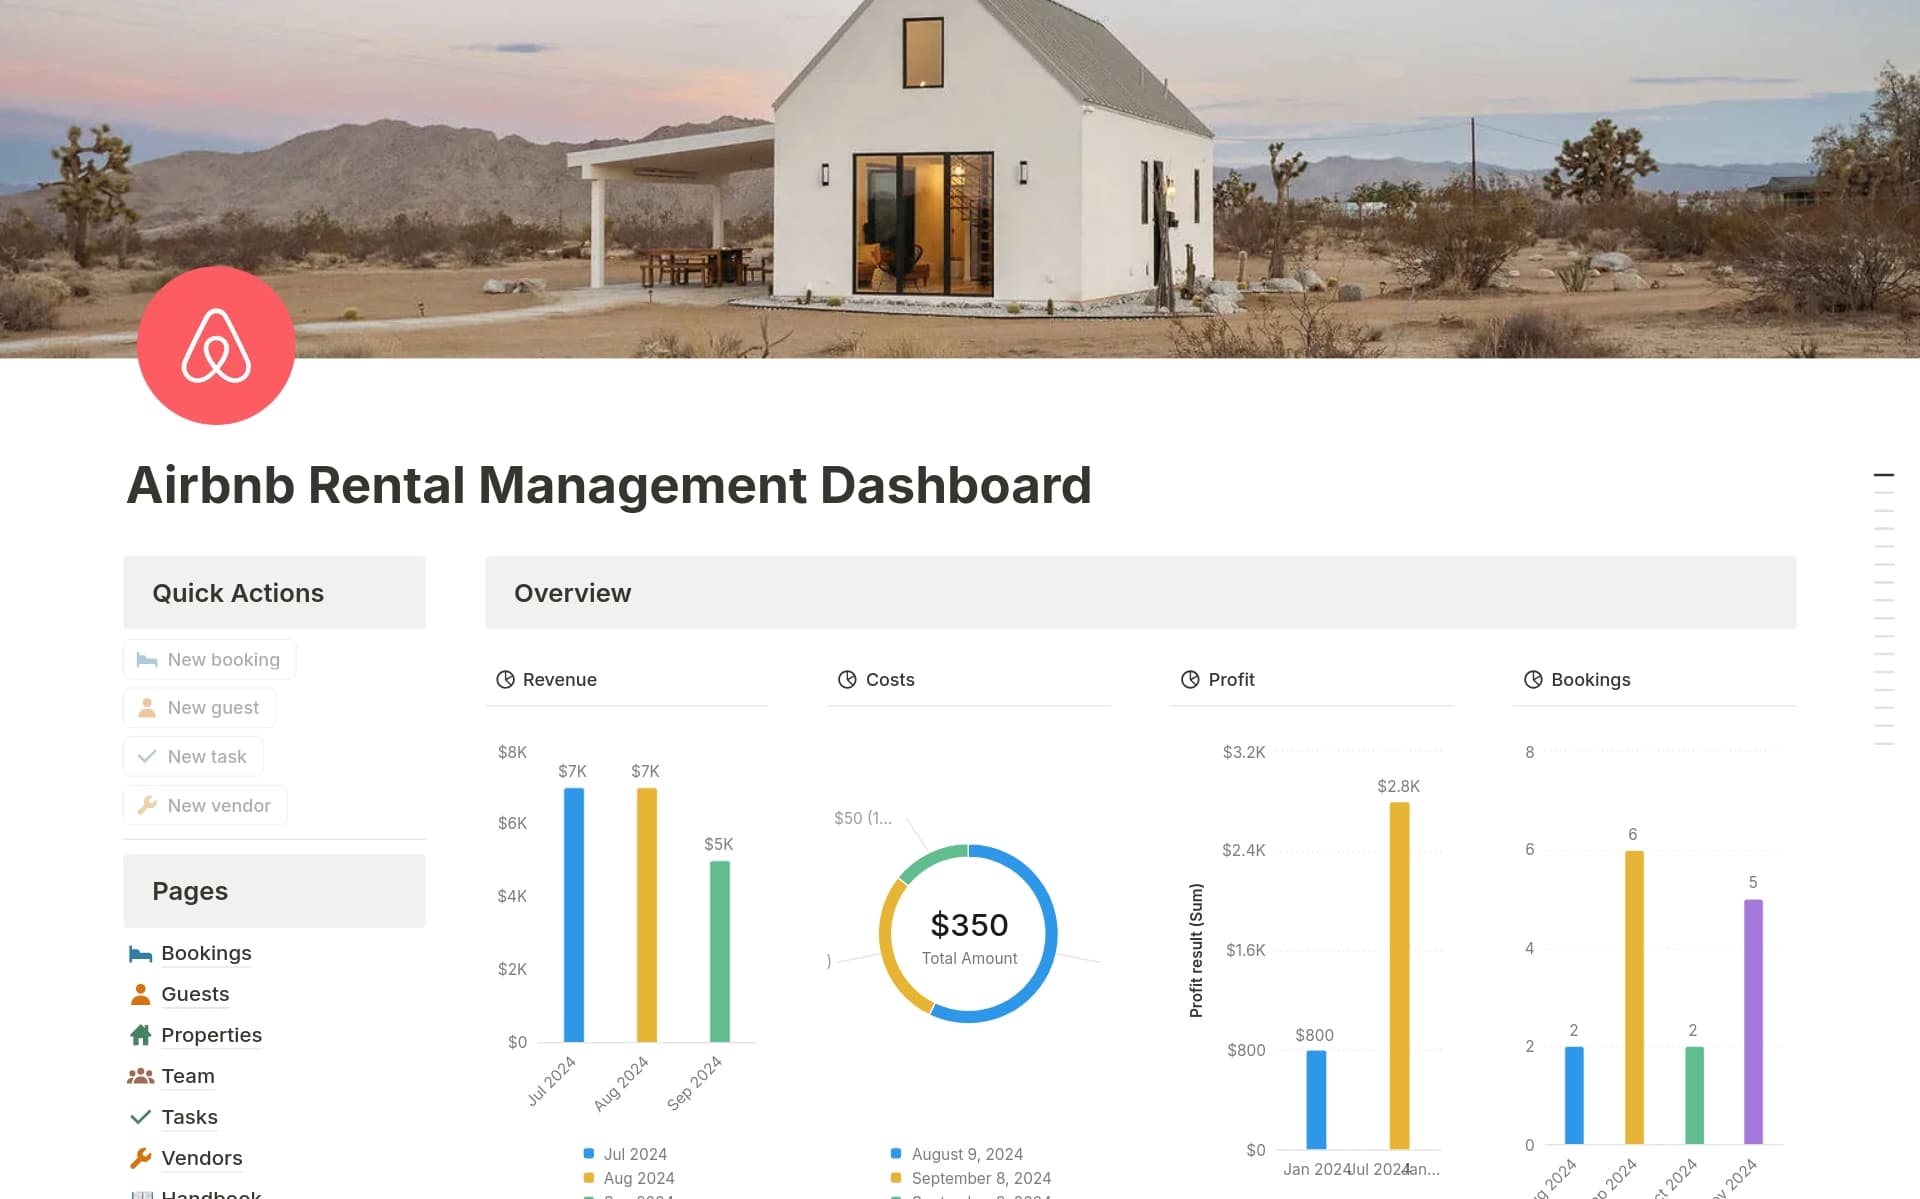Viewport: 1920px width, 1199px height.
Task: Click the Jul 2024 blue legend swatch
Action: [589, 1154]
